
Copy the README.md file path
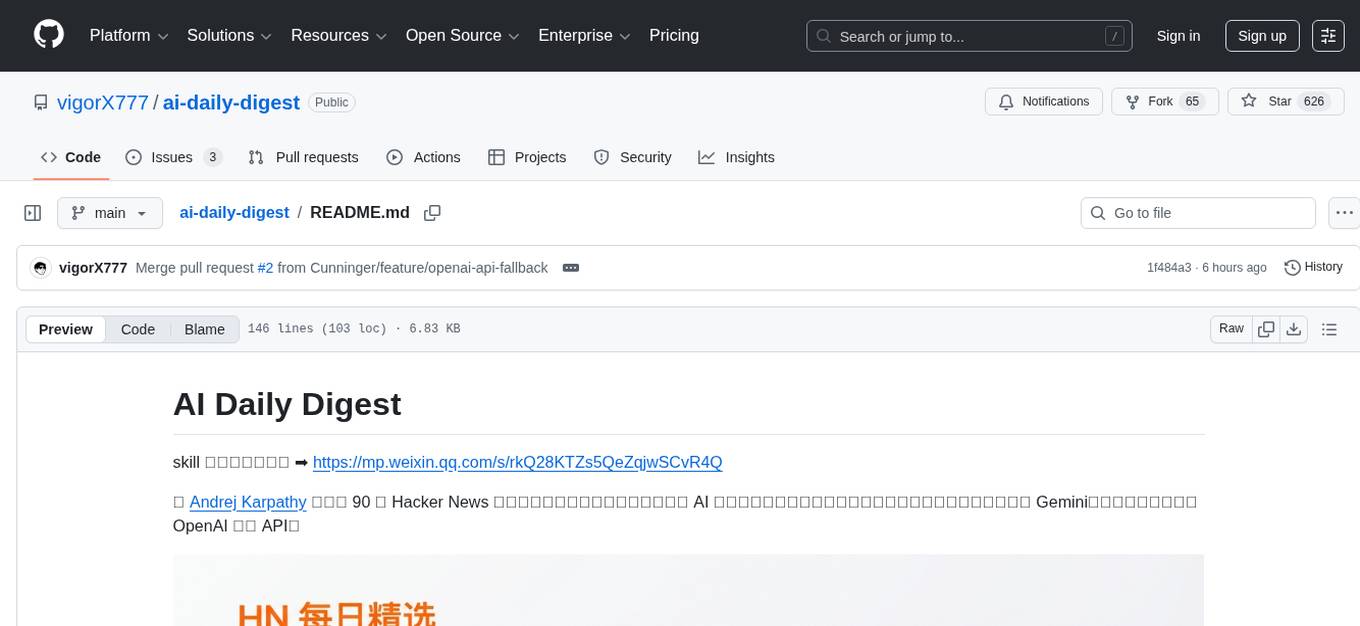tap(431, 212)
